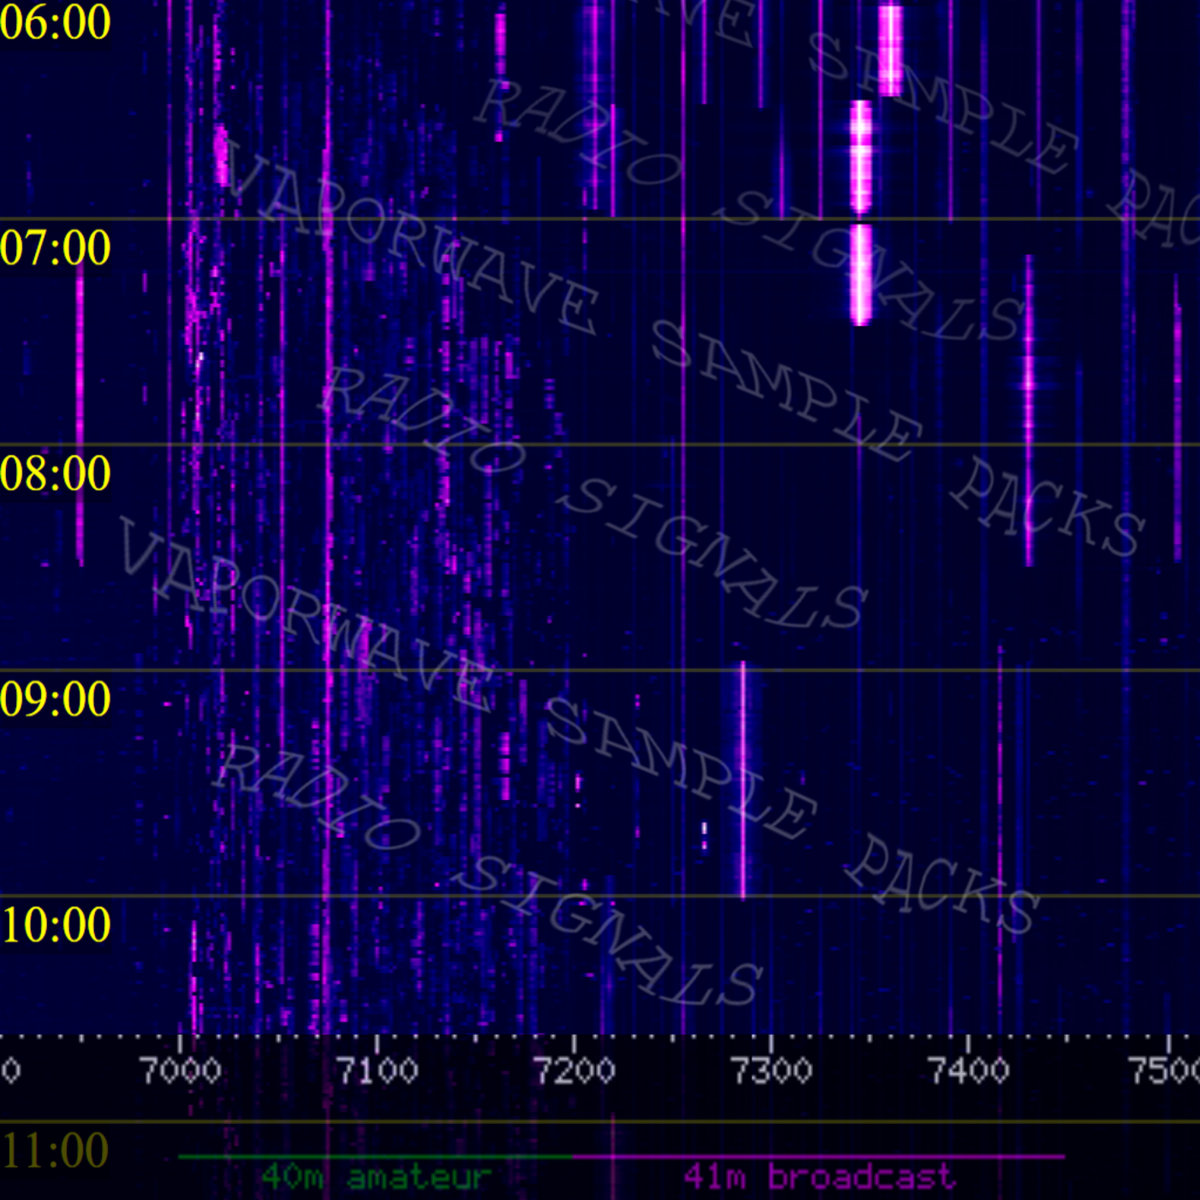The width and height of the screenshot is (1200, 1200).
Task: Select the 09:00 time marker
Action: coord(56,699)
